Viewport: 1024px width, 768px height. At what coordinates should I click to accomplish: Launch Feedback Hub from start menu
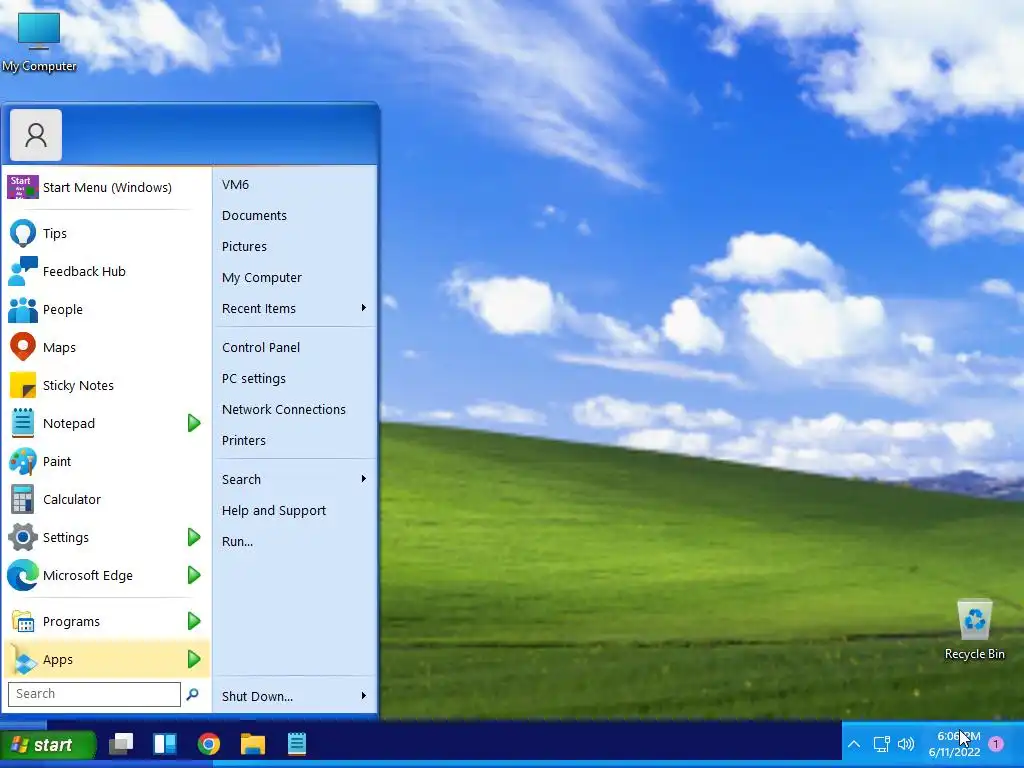pos(23,271)
